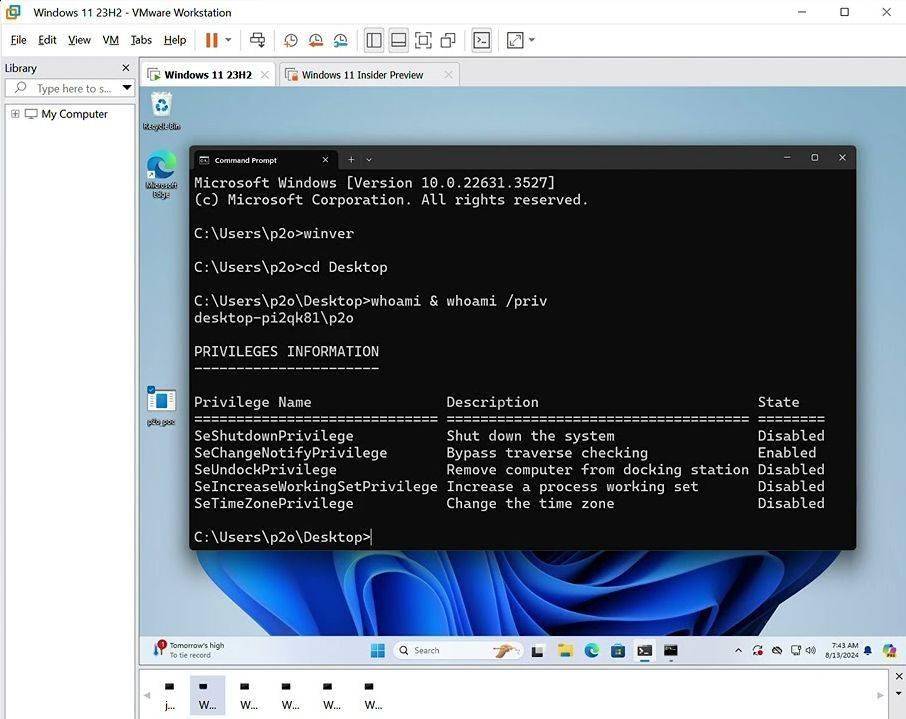Open the Edit menu

pos(47,40)
